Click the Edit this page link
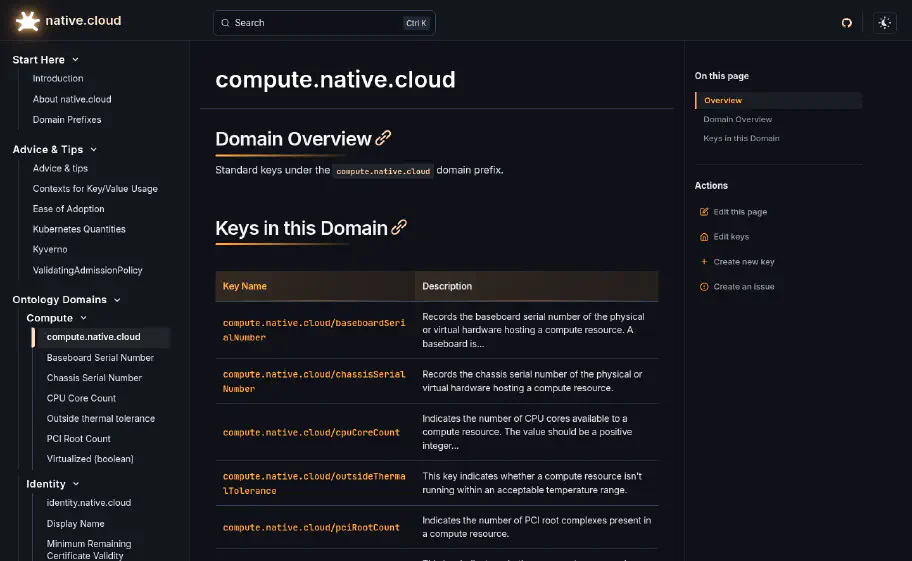 pyautogui.click(x=740, y=212)
